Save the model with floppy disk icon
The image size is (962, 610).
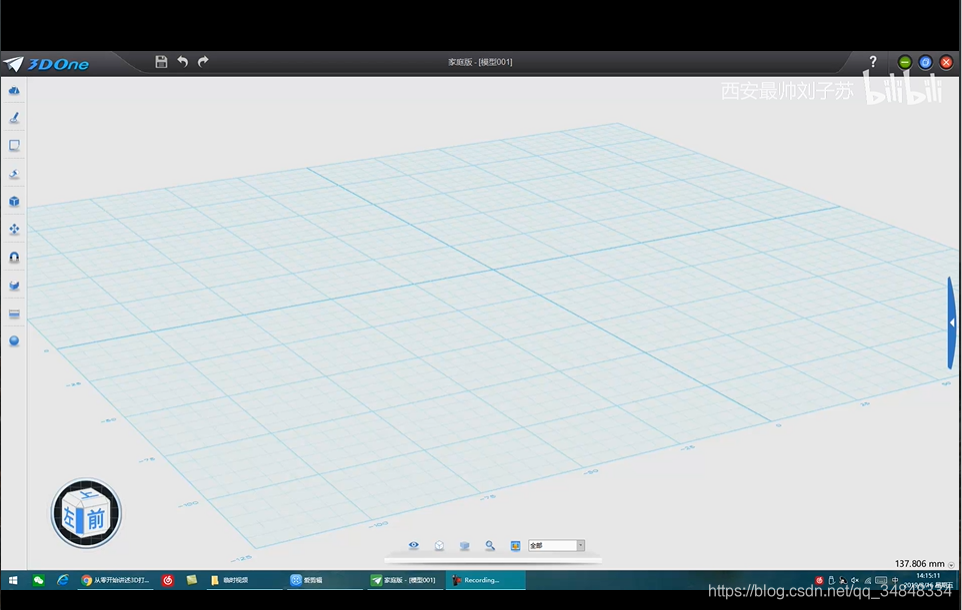(161, 61)
